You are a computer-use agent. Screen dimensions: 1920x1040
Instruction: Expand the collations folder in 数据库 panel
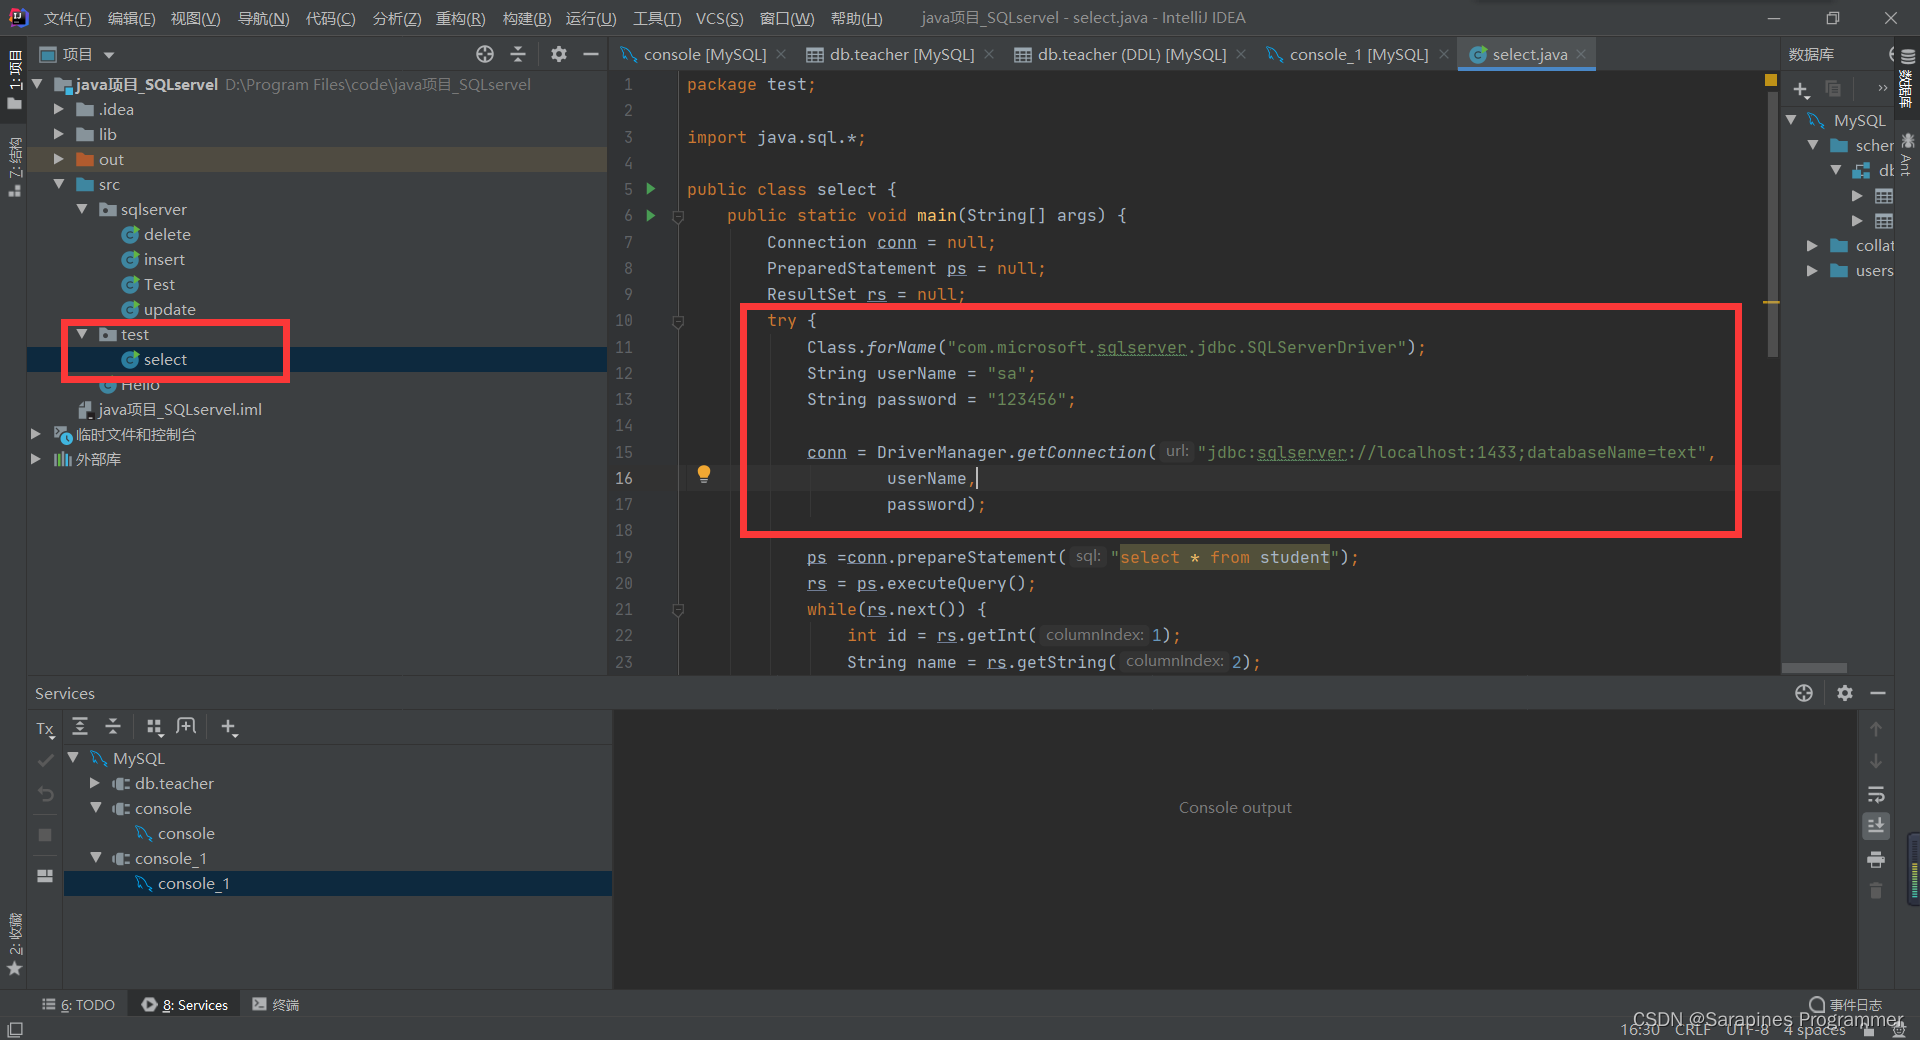(1812, 245)
